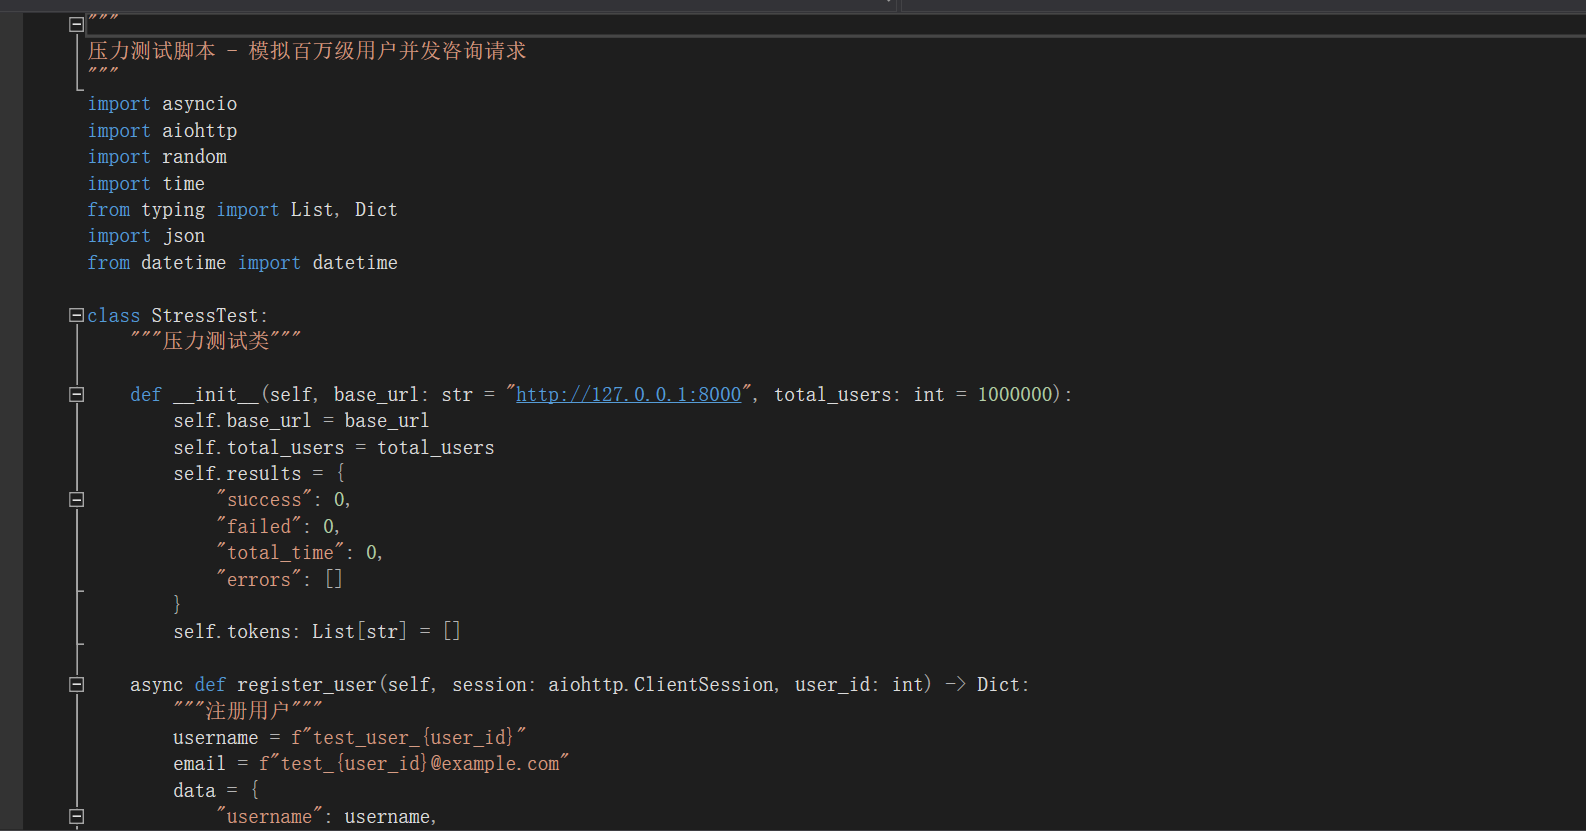The height and width of the screenshot is (831, 1586).
Task: Collapse the __init__ method fold marker
Action: 76,394
